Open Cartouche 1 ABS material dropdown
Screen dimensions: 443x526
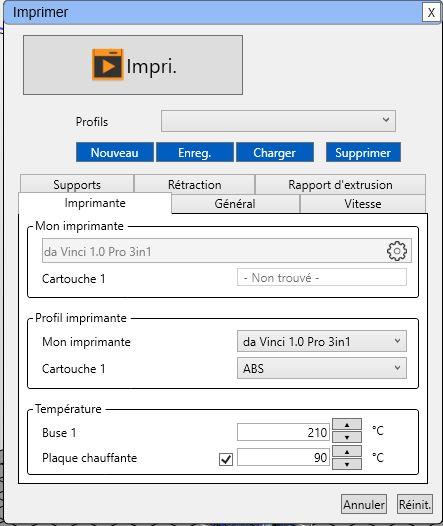[322, 368]
